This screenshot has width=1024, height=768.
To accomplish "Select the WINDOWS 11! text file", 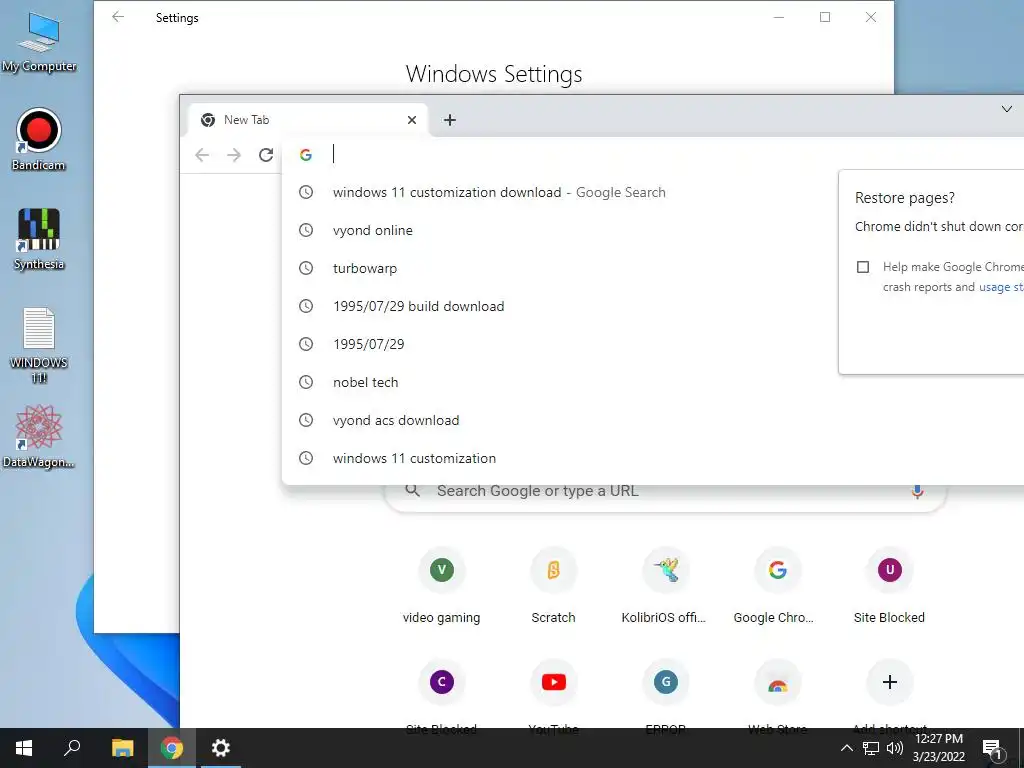I will tap(39, 345).
